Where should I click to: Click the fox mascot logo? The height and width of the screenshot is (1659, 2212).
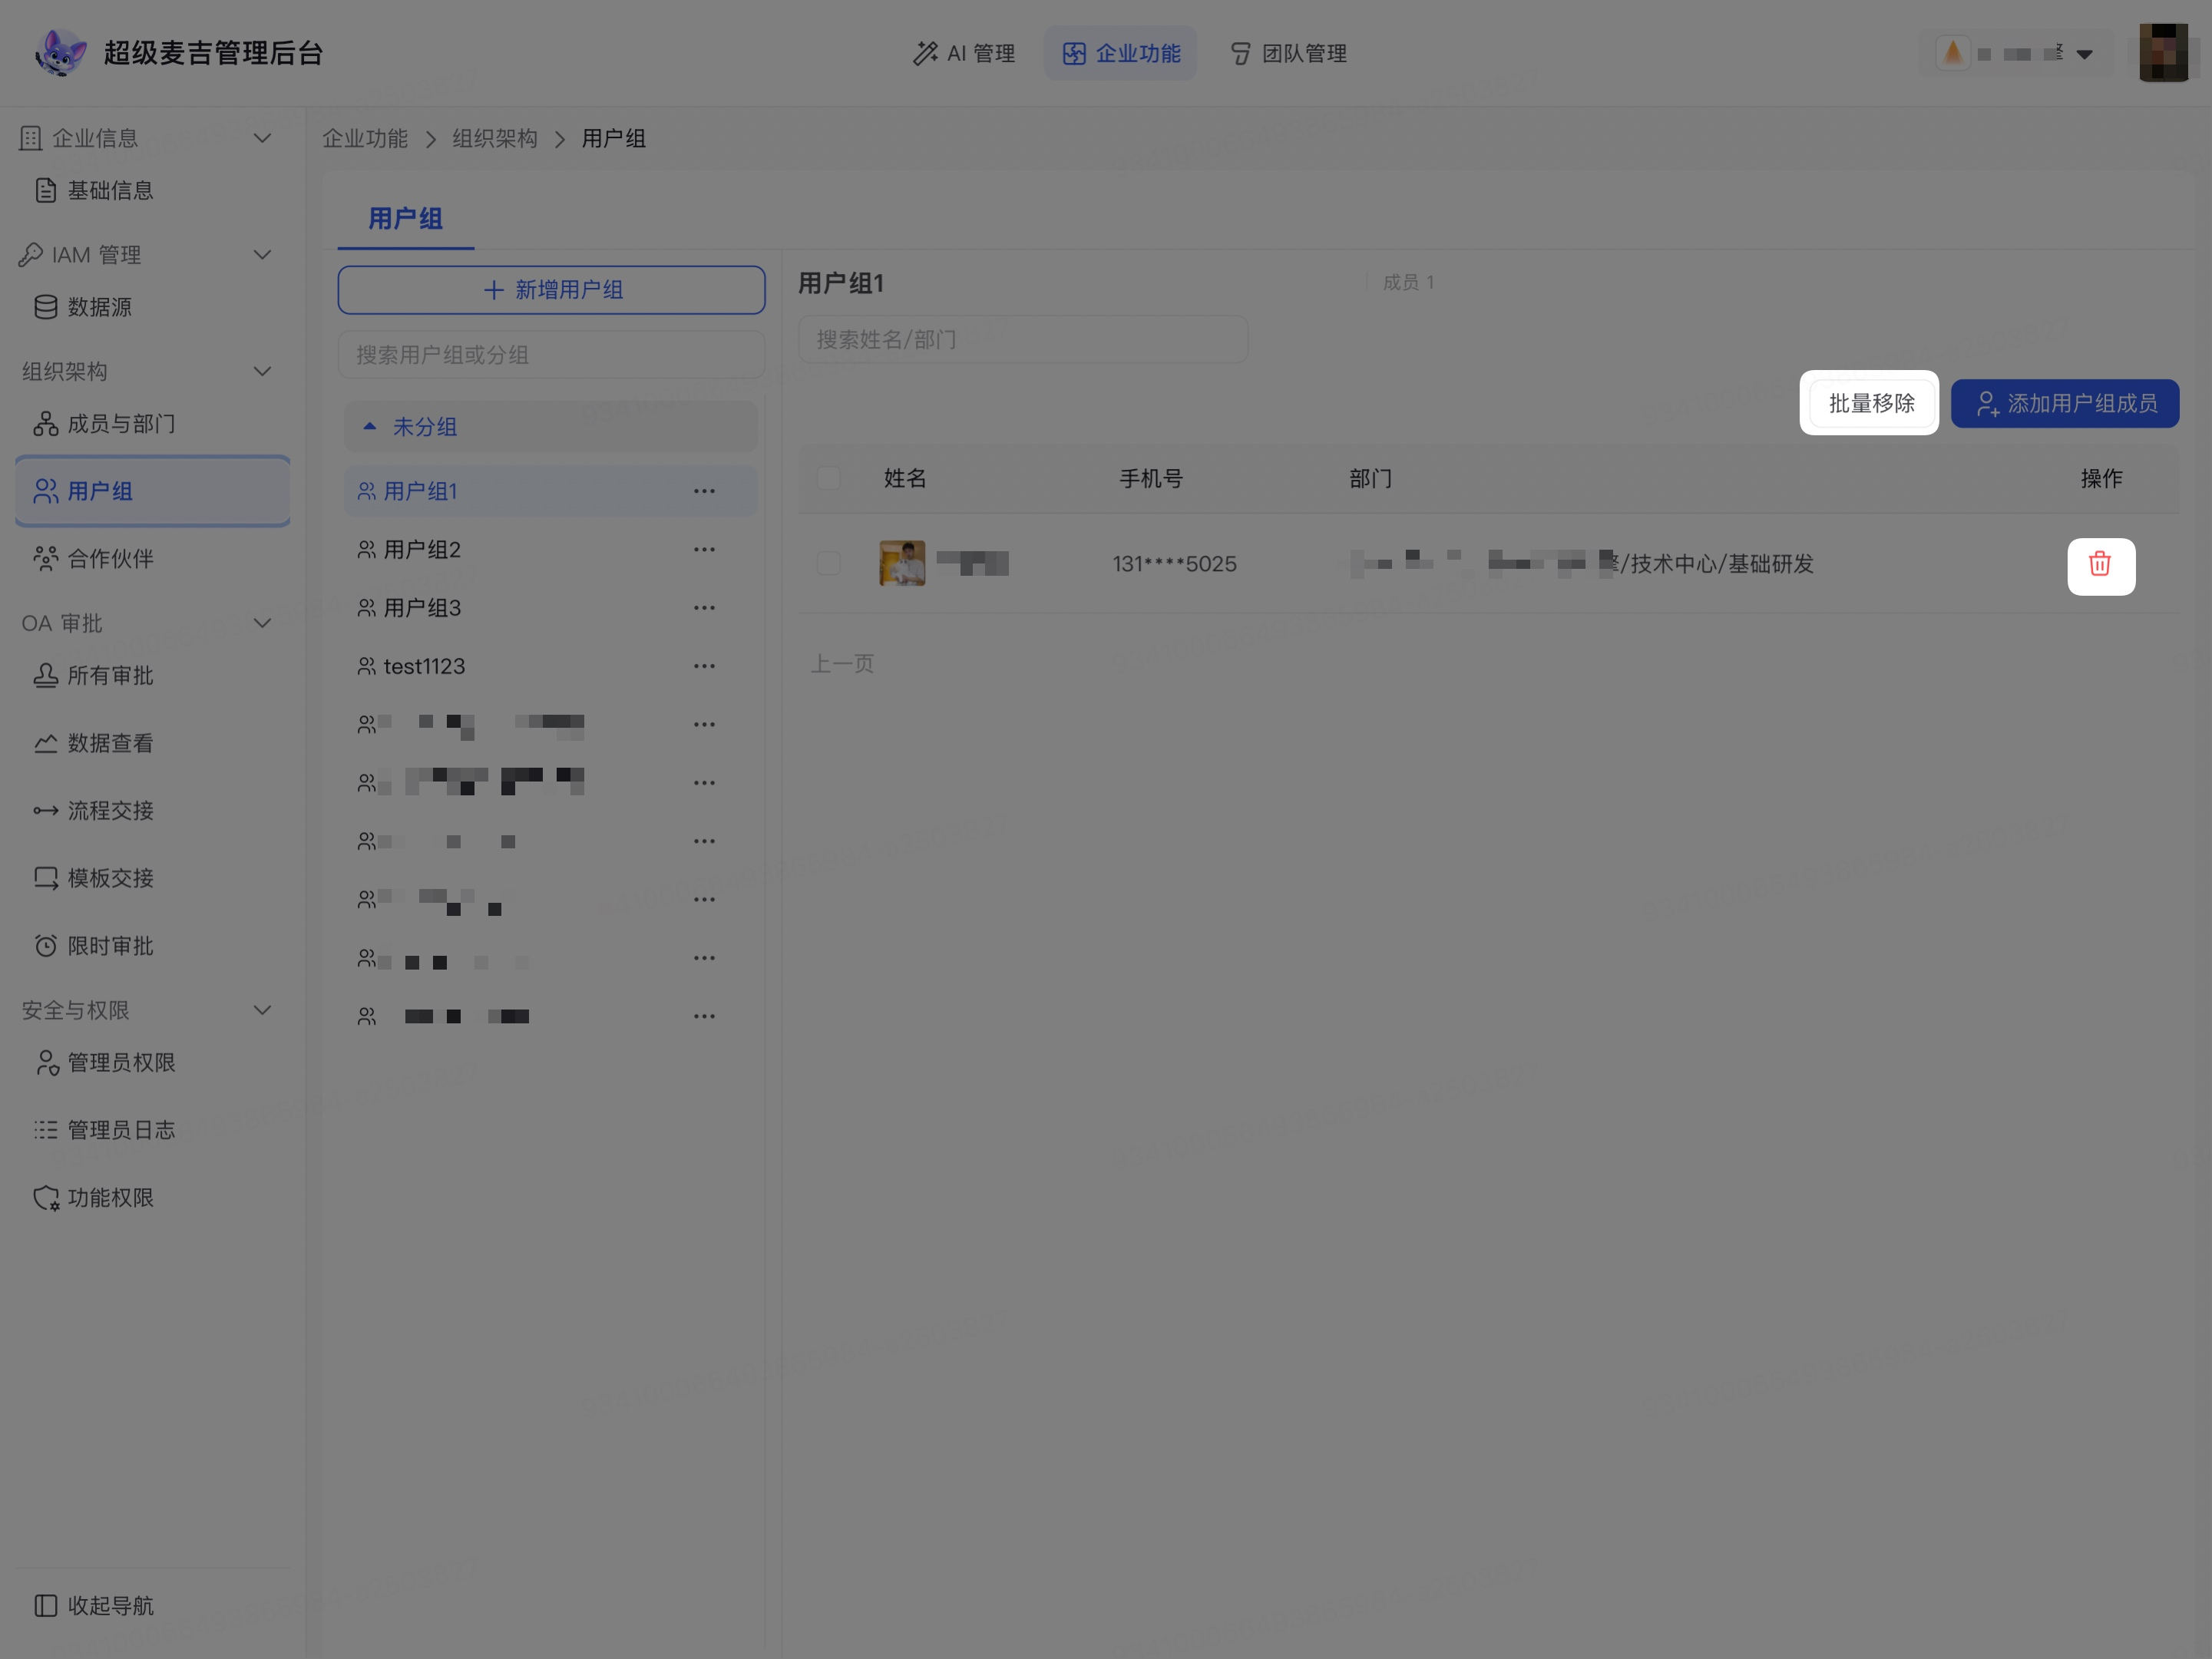[x=61, y=52]
